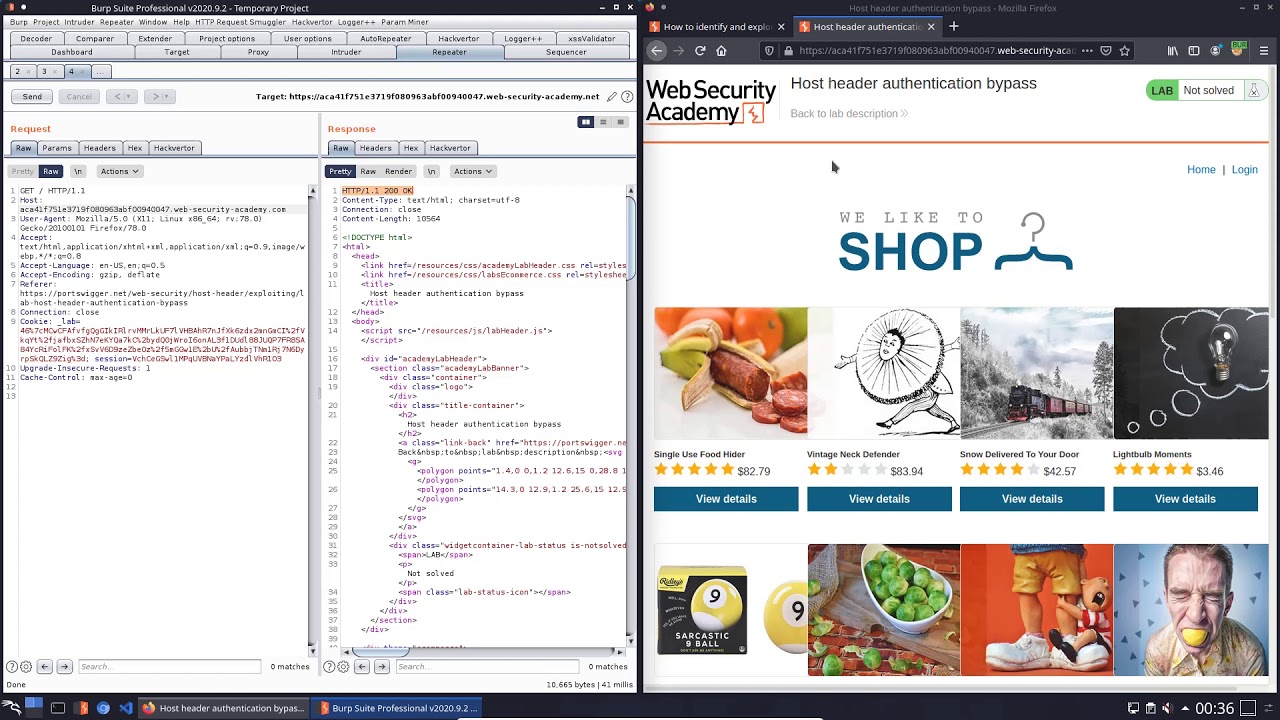Screen dimensions: 1280x720
Task: Toggle request \n non-printable characters
Action: pos(78,171)
